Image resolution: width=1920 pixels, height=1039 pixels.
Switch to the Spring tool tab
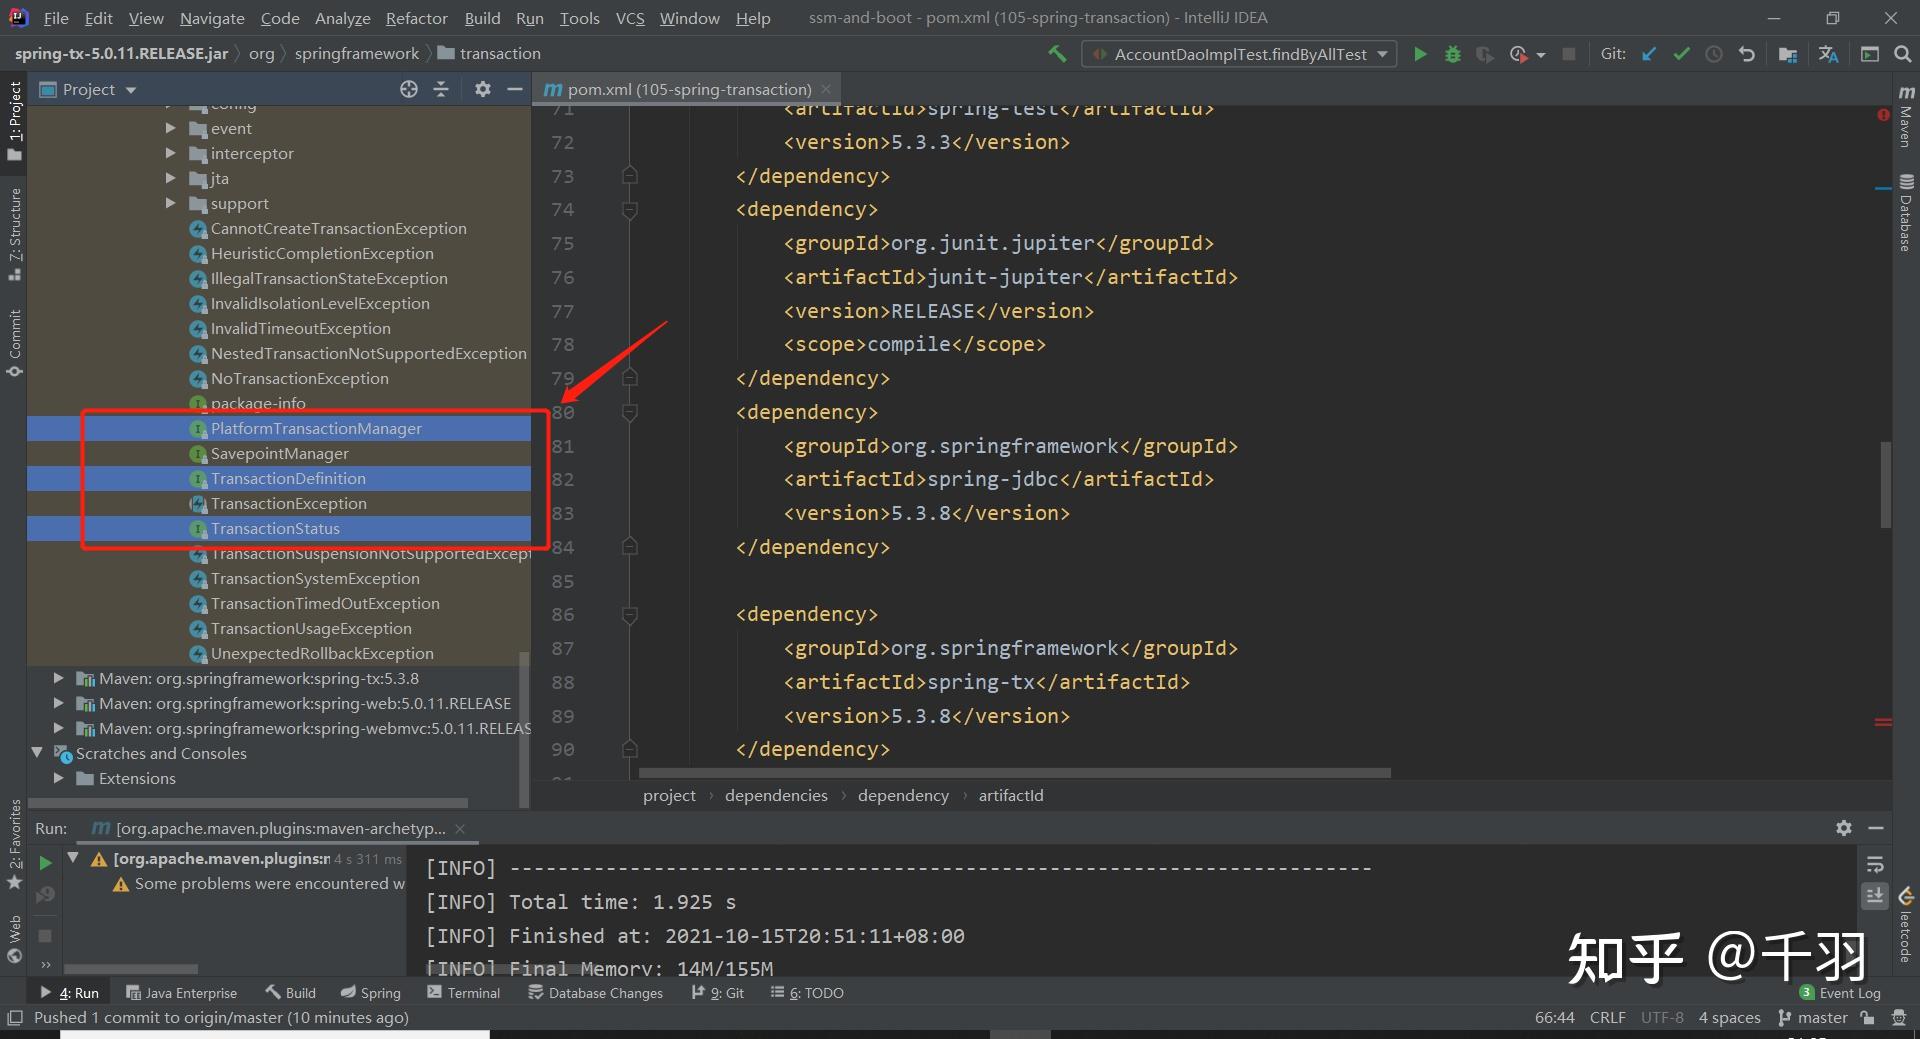tap(370, 993)
